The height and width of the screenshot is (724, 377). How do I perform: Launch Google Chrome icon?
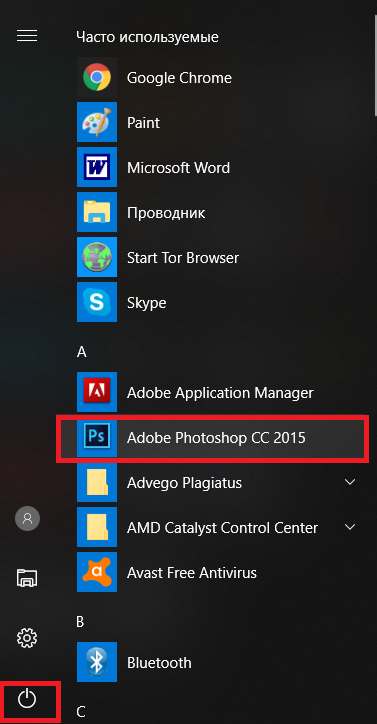[x=97, y=77]
